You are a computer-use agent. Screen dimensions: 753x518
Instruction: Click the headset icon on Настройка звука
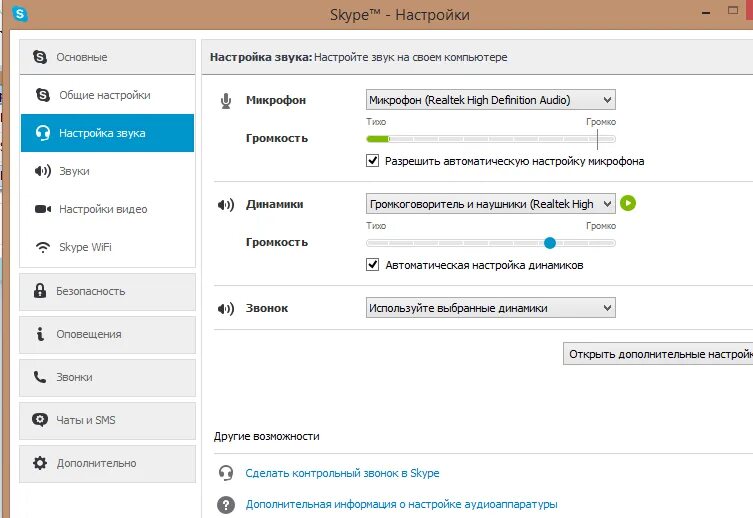pos(43,133)
